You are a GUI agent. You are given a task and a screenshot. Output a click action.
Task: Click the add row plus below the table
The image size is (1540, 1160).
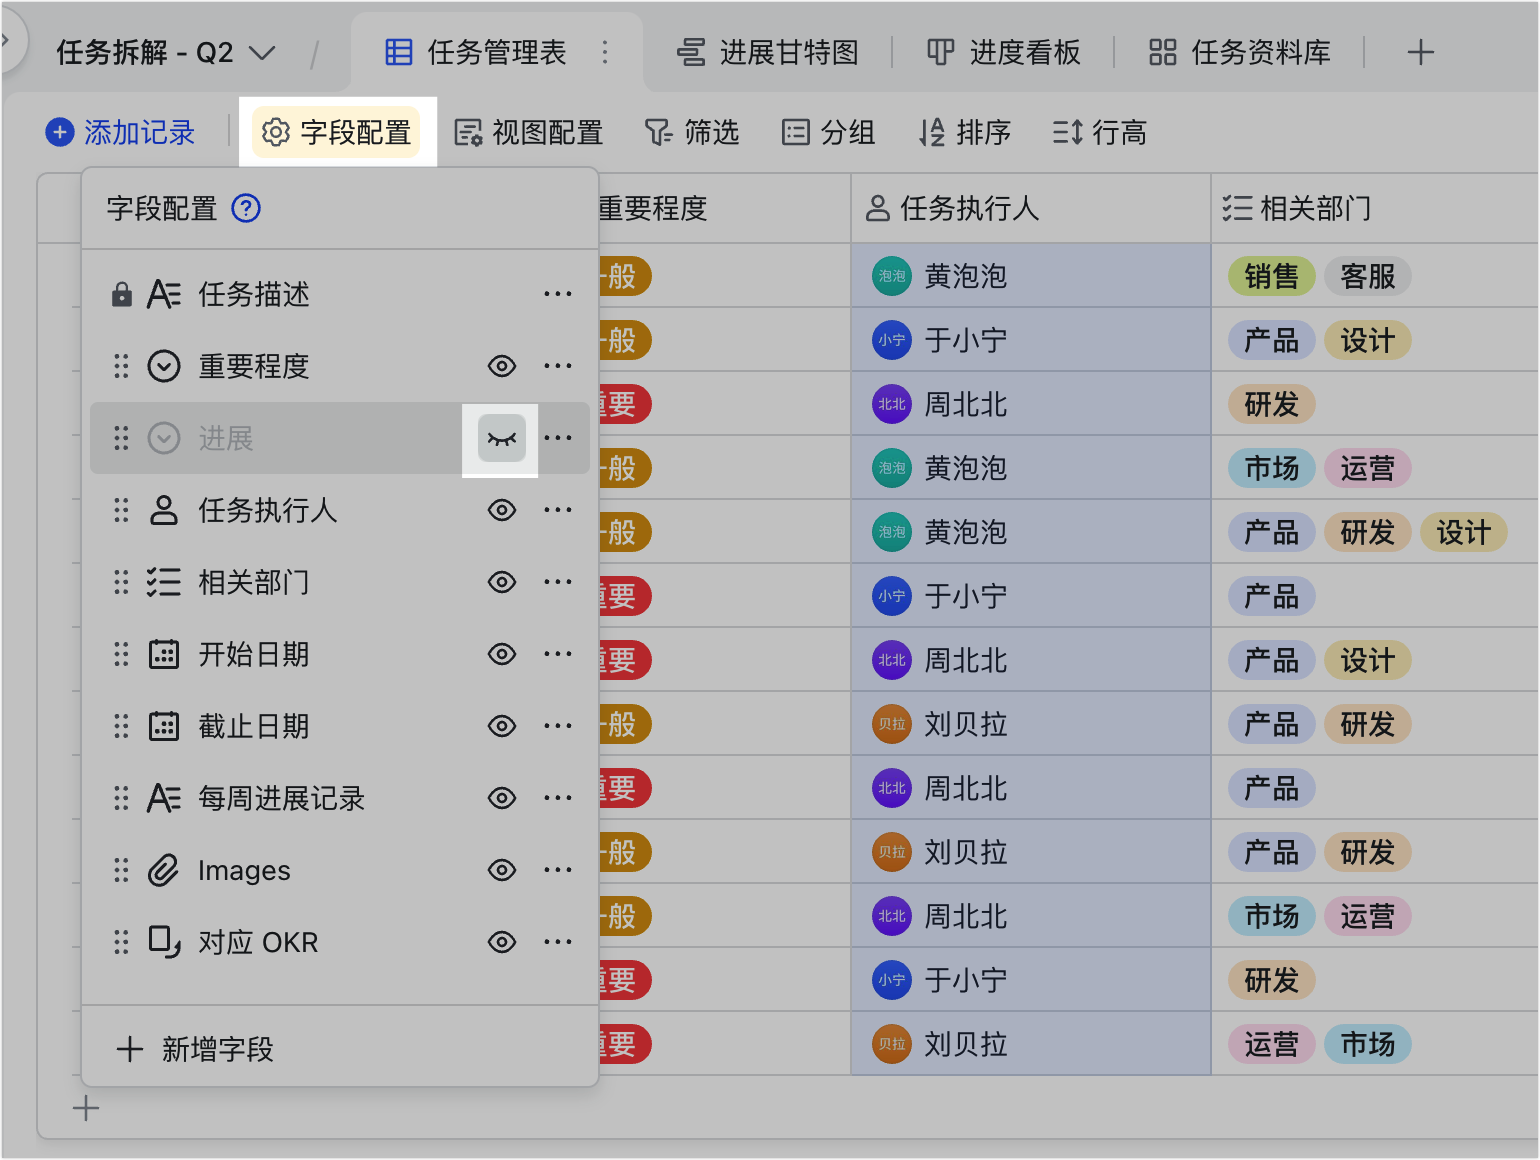[86, 1108]
